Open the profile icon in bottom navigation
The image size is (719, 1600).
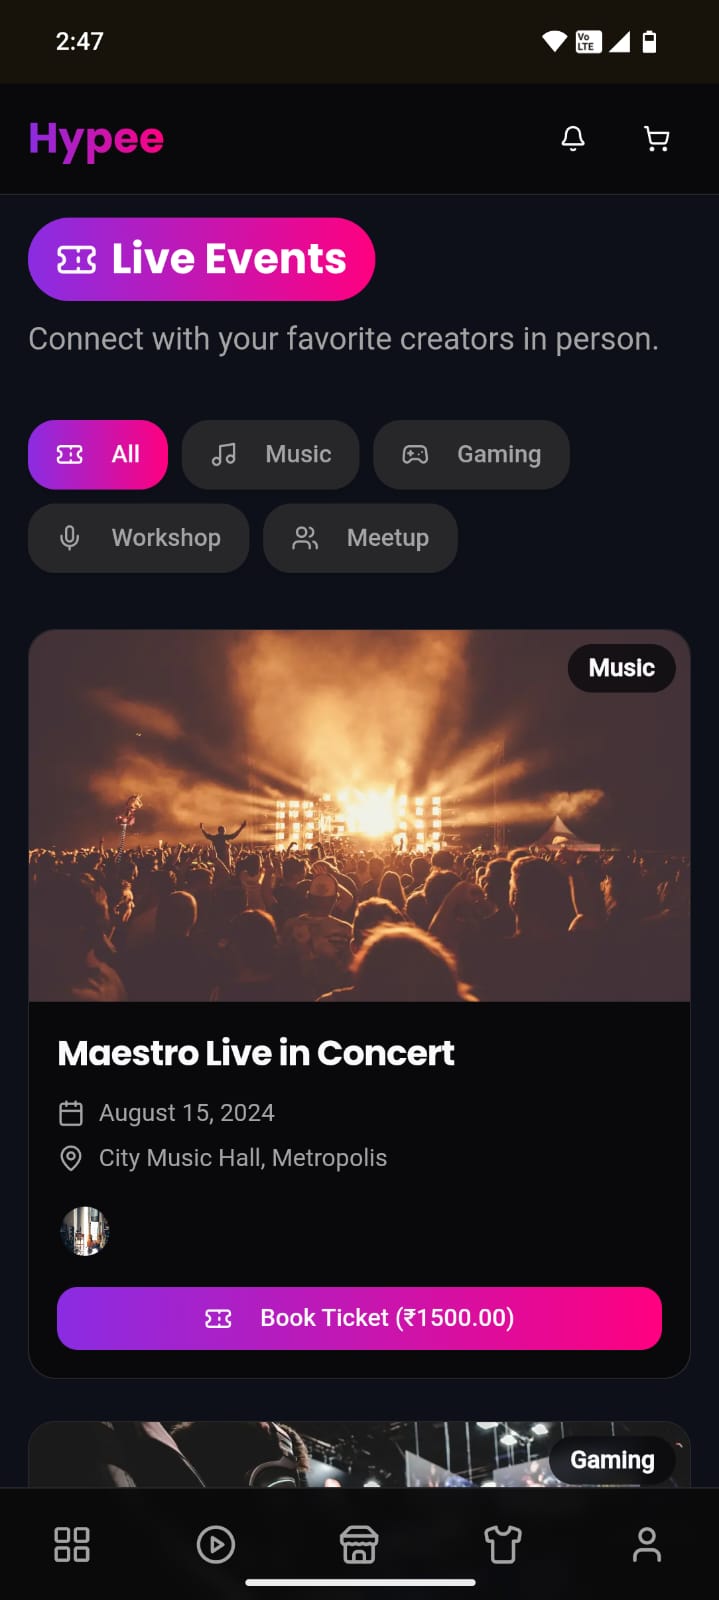click(647, 1544)
